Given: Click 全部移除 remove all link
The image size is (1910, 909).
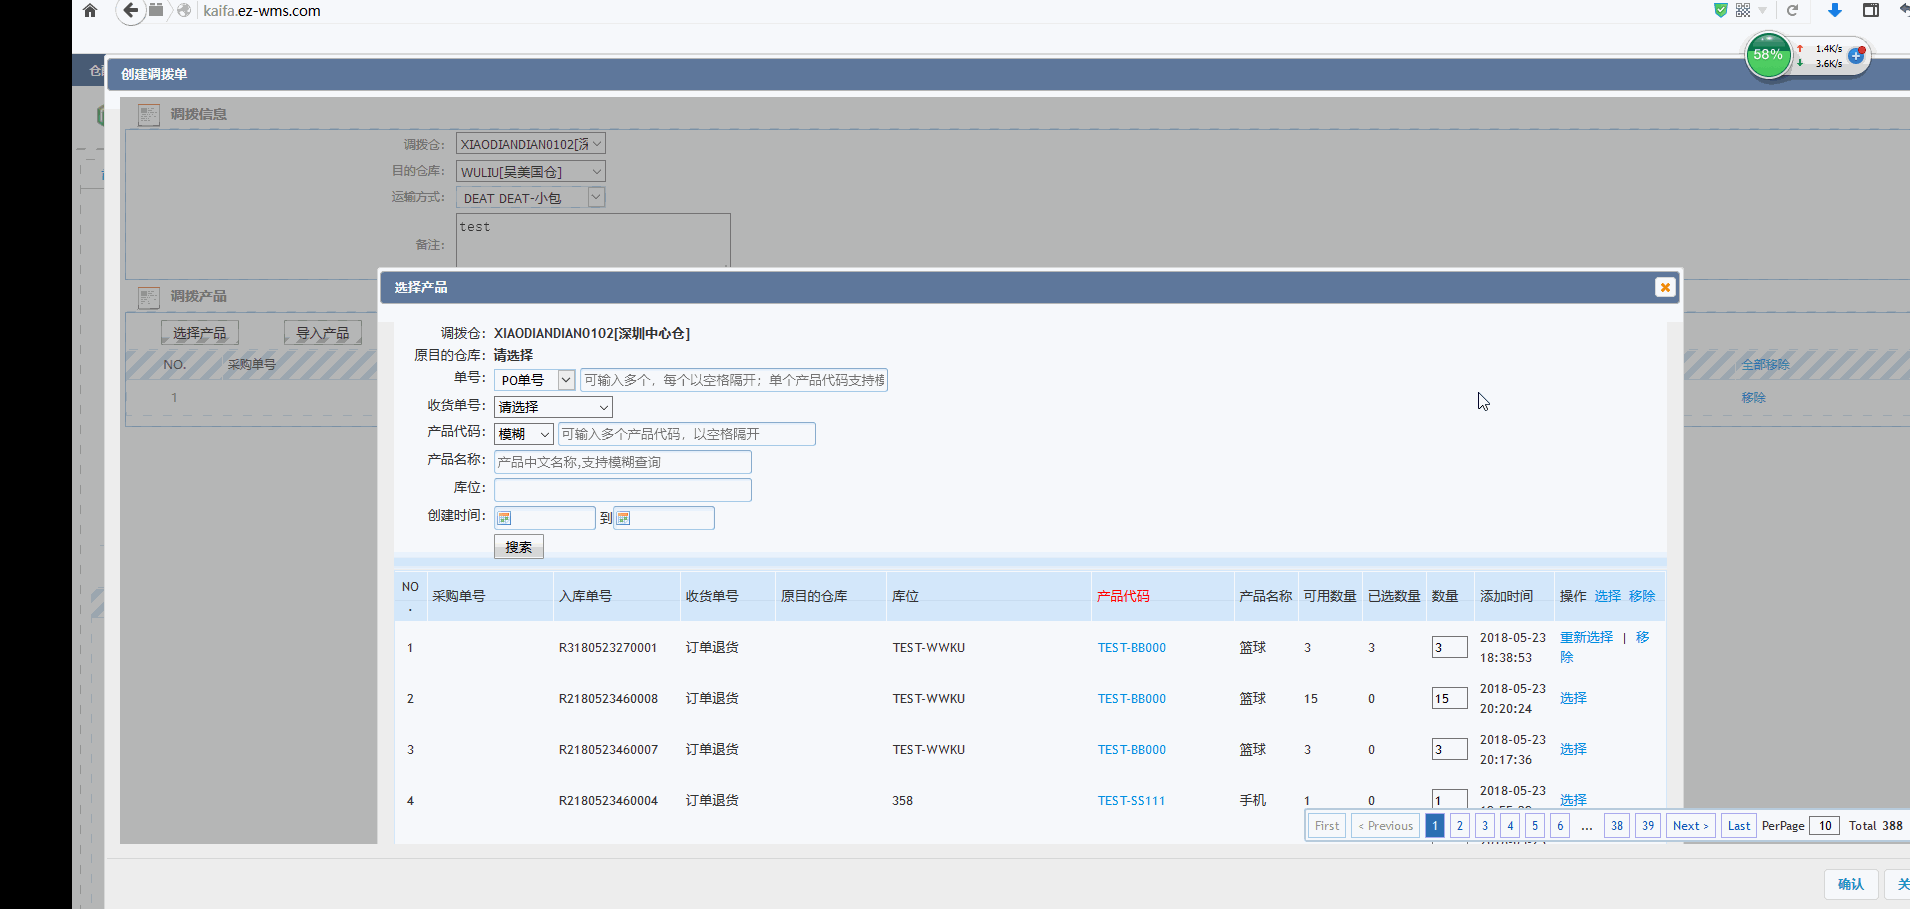Looking at the screenshot, I should coord(1765,364).
